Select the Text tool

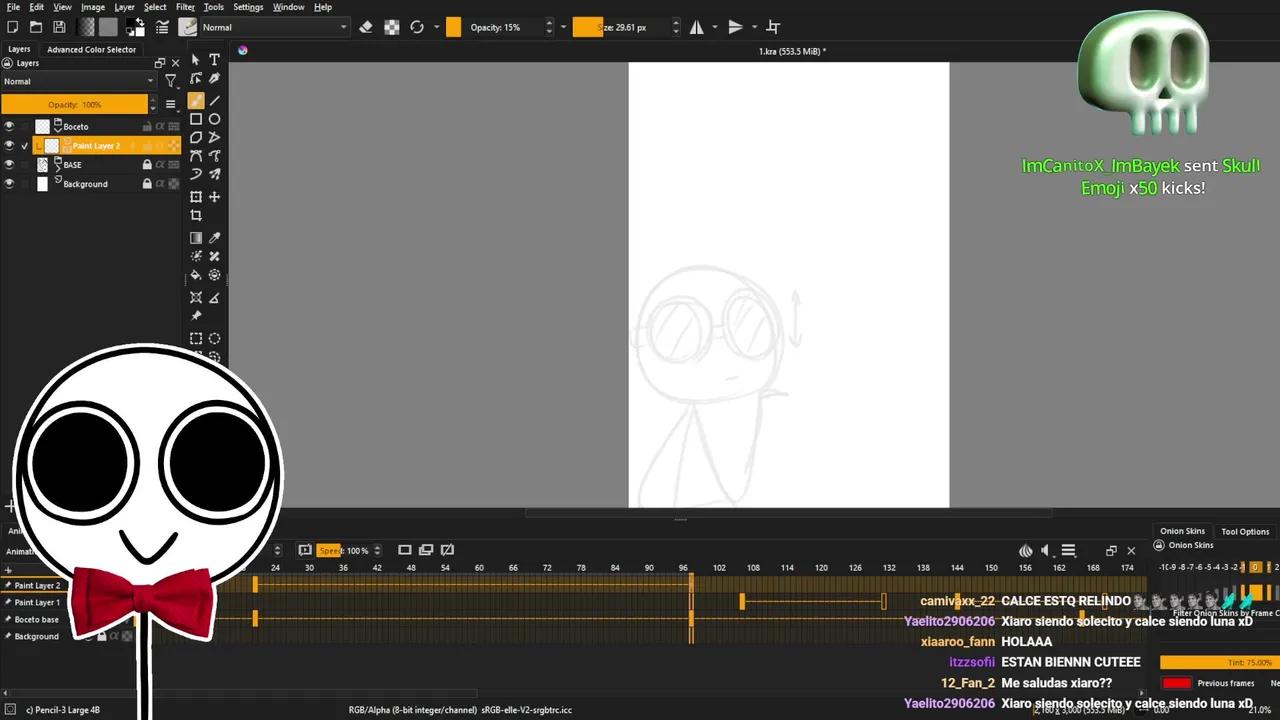(214, 60)
